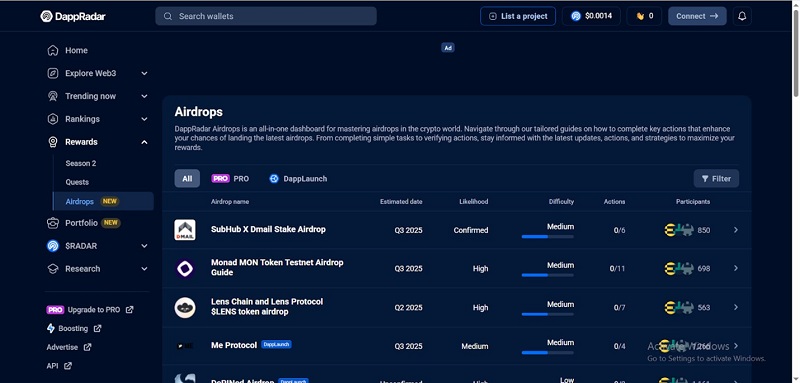
Task: Open the Filter button
Action: pyautogui.click(x=716, y=178)
